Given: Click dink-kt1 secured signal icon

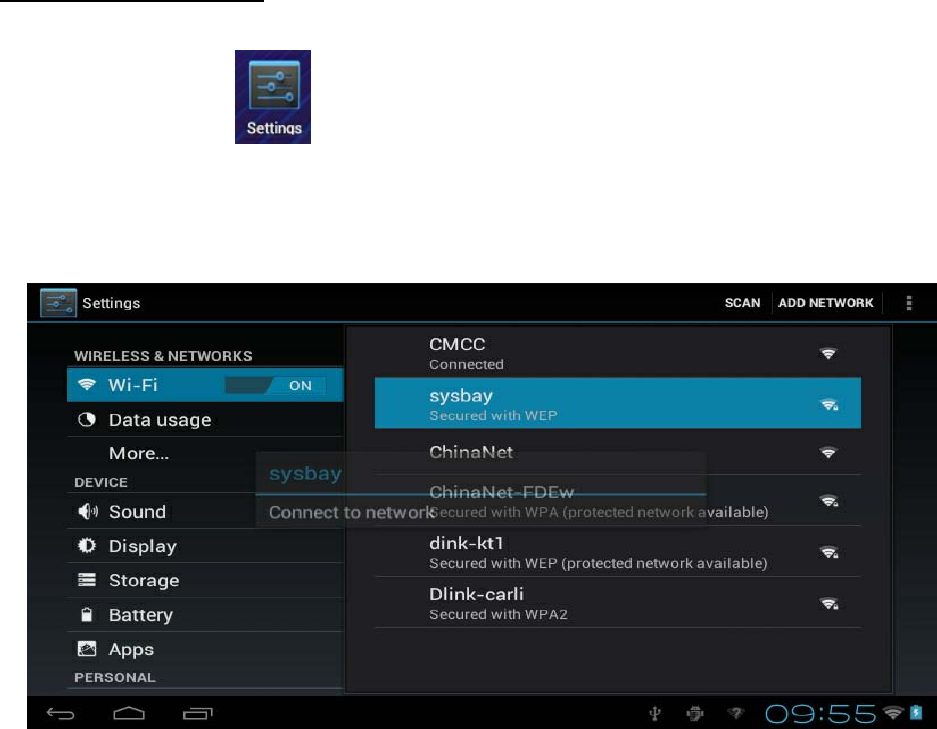Looking at the screenshot, I should click(829, 552).
